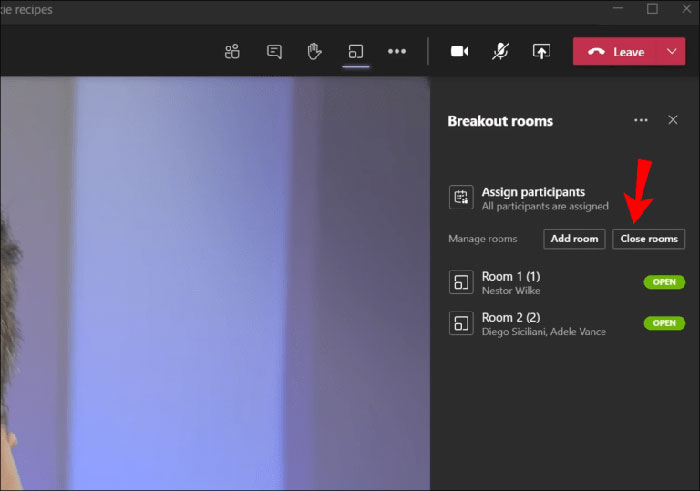700x491 pixels.
Task: Raise hand using the hand icon
Action: [x=314, y=52]
